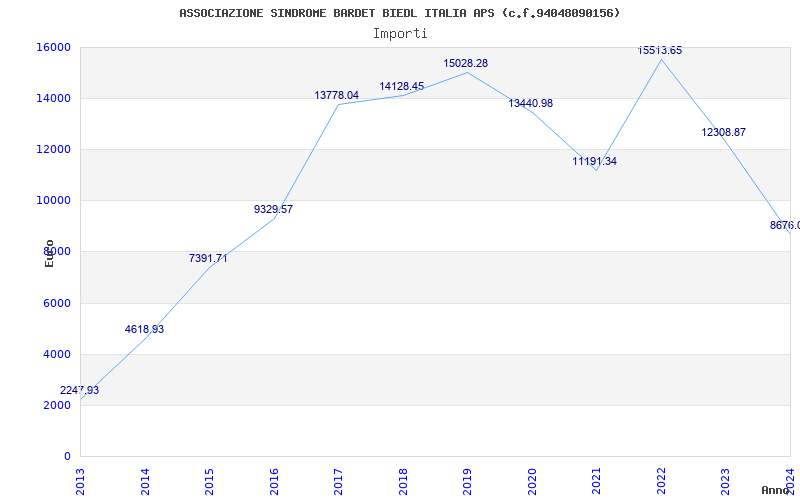800x500 pixels.
Task: Click x-axis year 2021
Action: [x=596, y=482]
